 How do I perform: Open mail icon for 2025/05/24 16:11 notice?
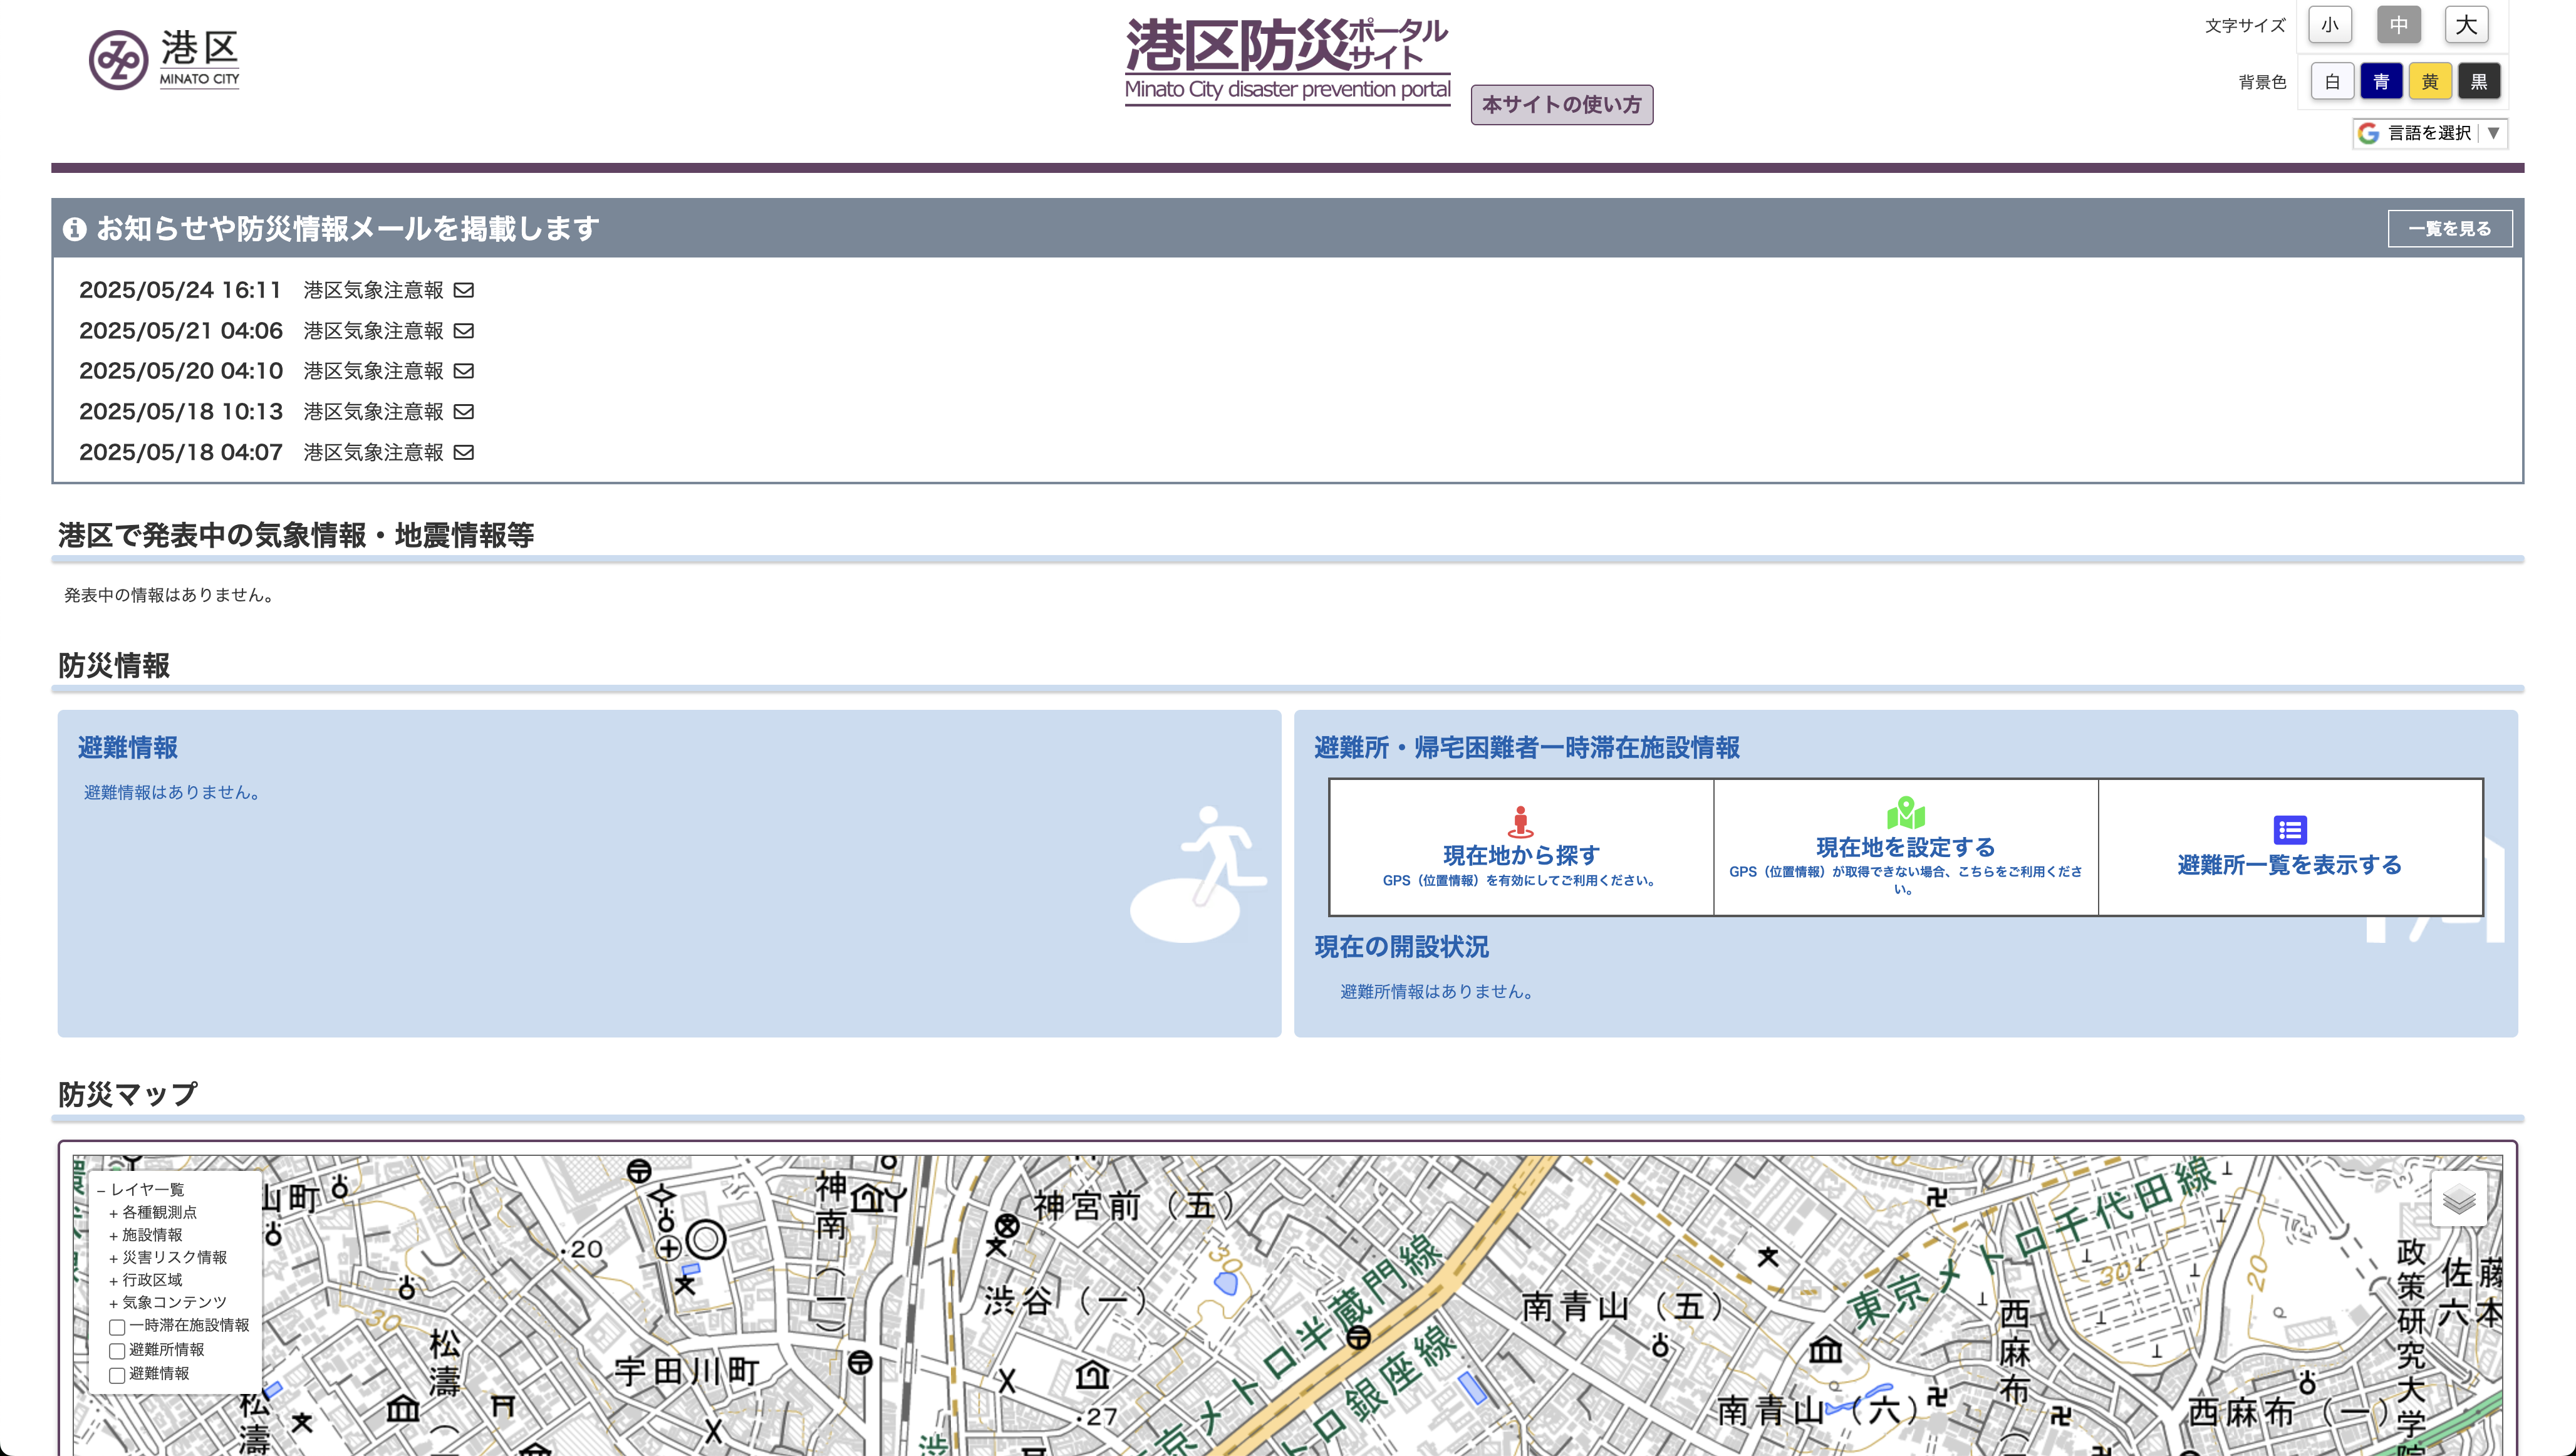tap(463, 290)
